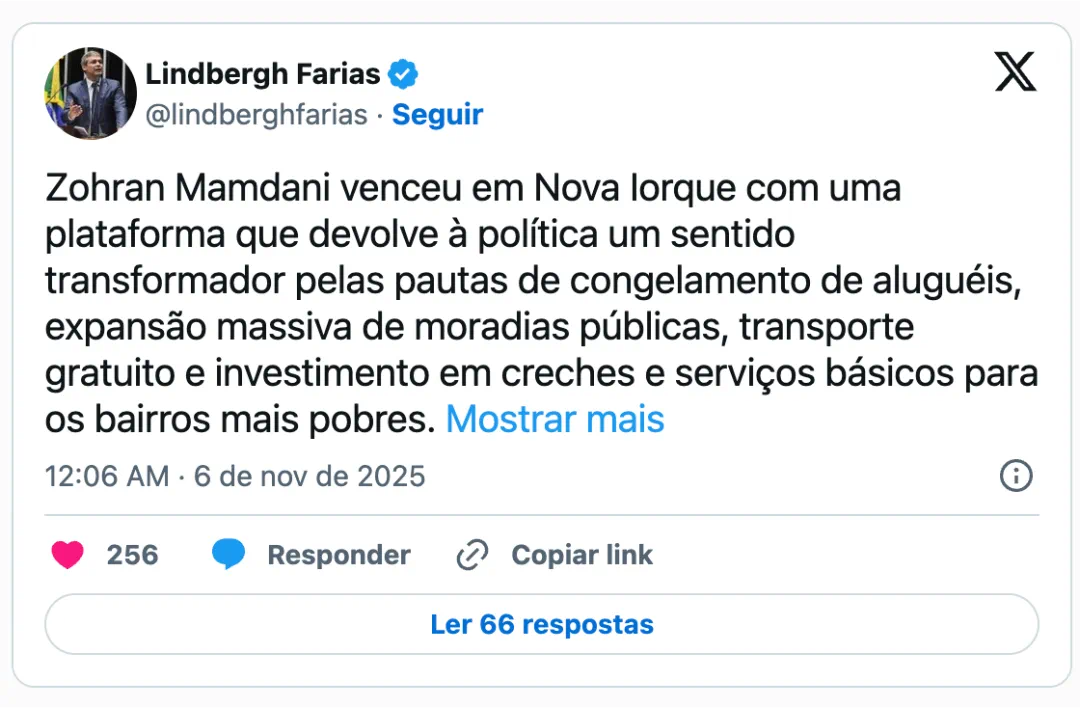Open the Lindbergh Farias display name
Viewport: 1080px width, 708px height.
(263, 74)
